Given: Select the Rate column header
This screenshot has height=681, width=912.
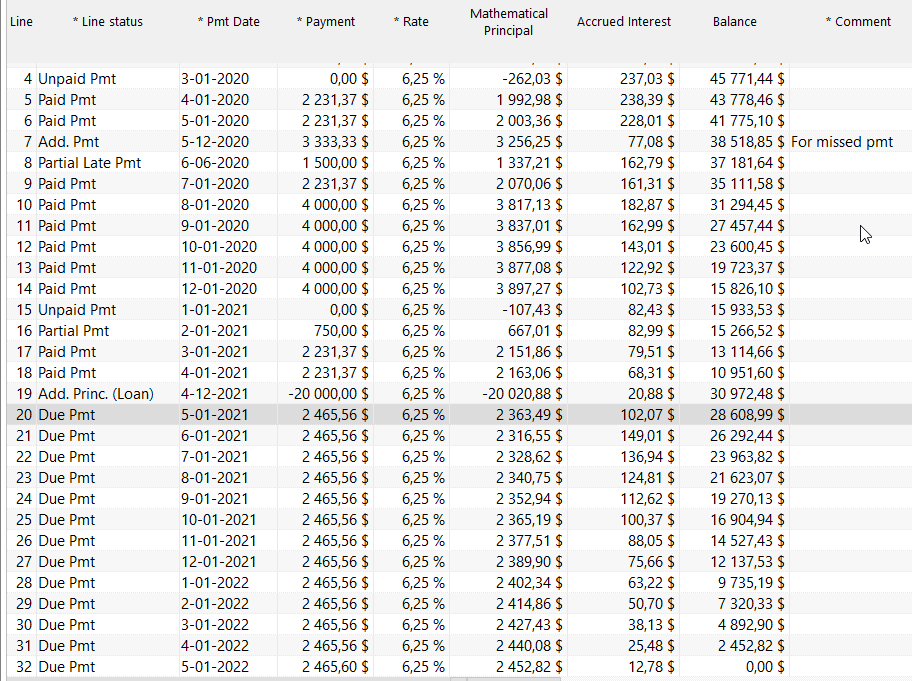Looking at the screenshot, I should pos(411,22).
